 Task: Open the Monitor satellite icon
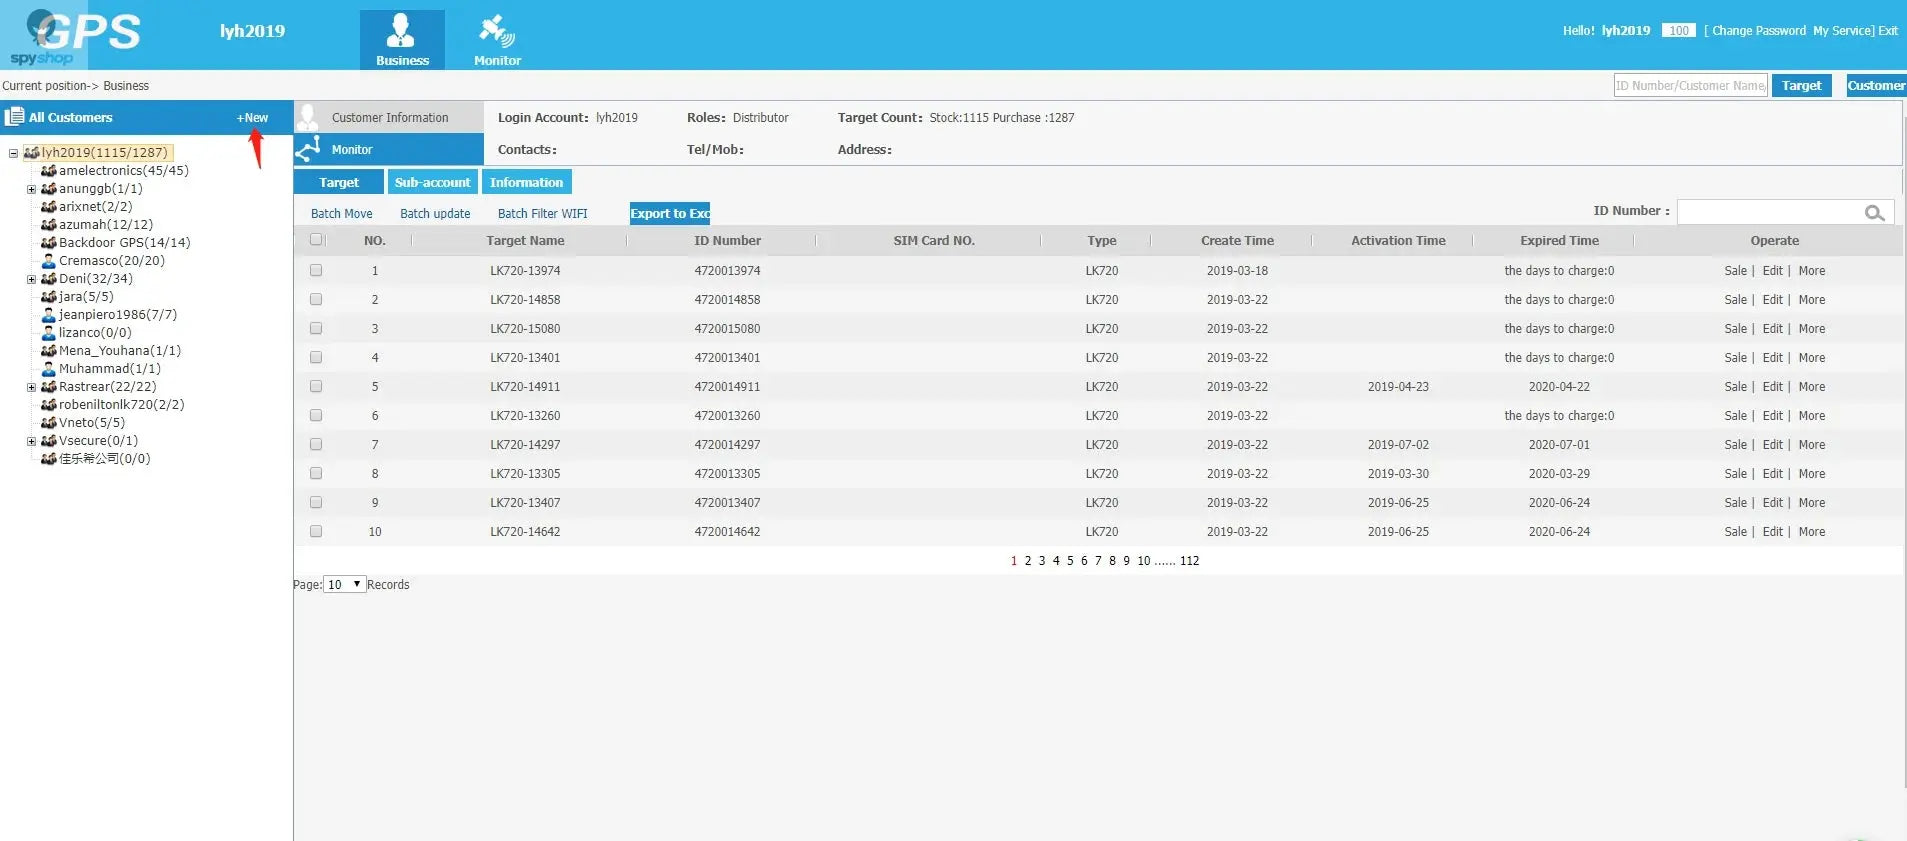tap(496, 31)
